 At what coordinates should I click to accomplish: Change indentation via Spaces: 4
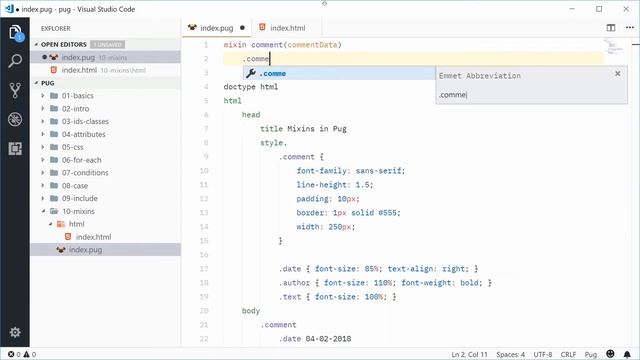pos(510,354)
